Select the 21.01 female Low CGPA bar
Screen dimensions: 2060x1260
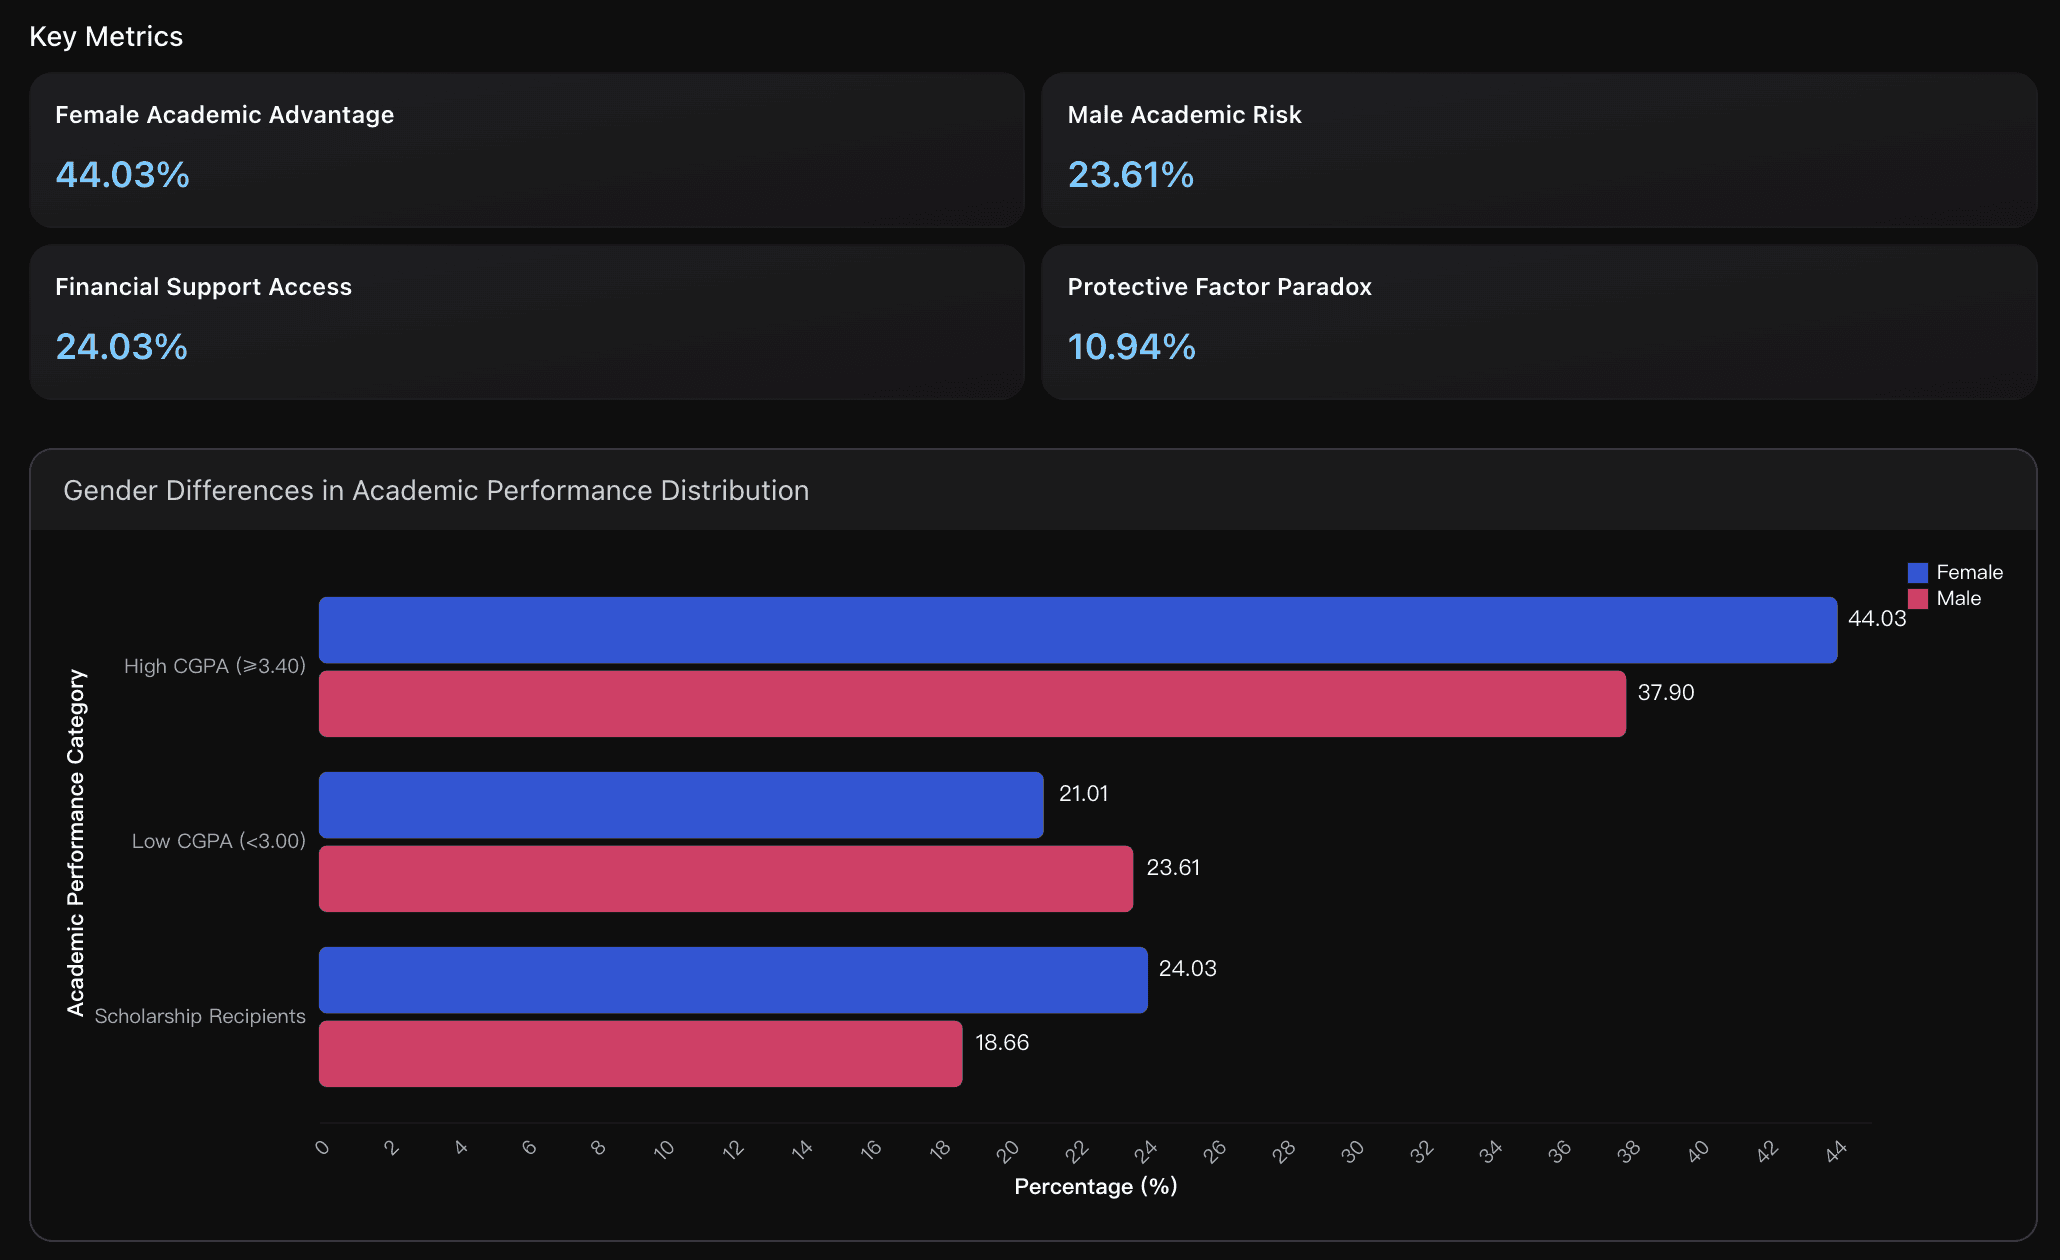coord(681,805)
